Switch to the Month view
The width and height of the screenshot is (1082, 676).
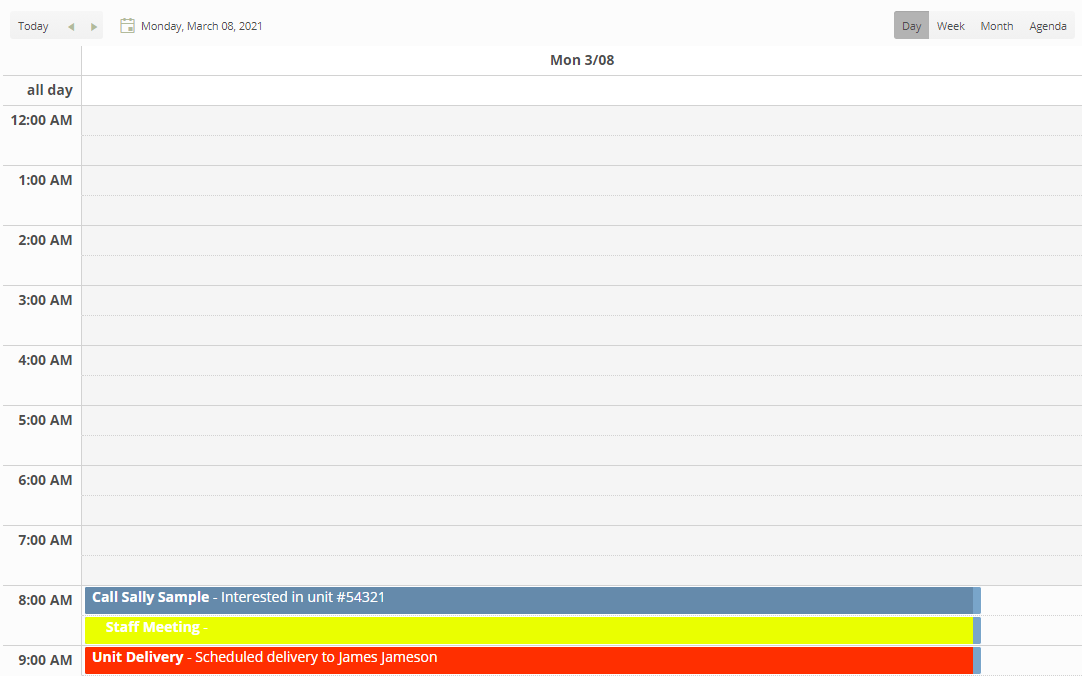point(996,26)
